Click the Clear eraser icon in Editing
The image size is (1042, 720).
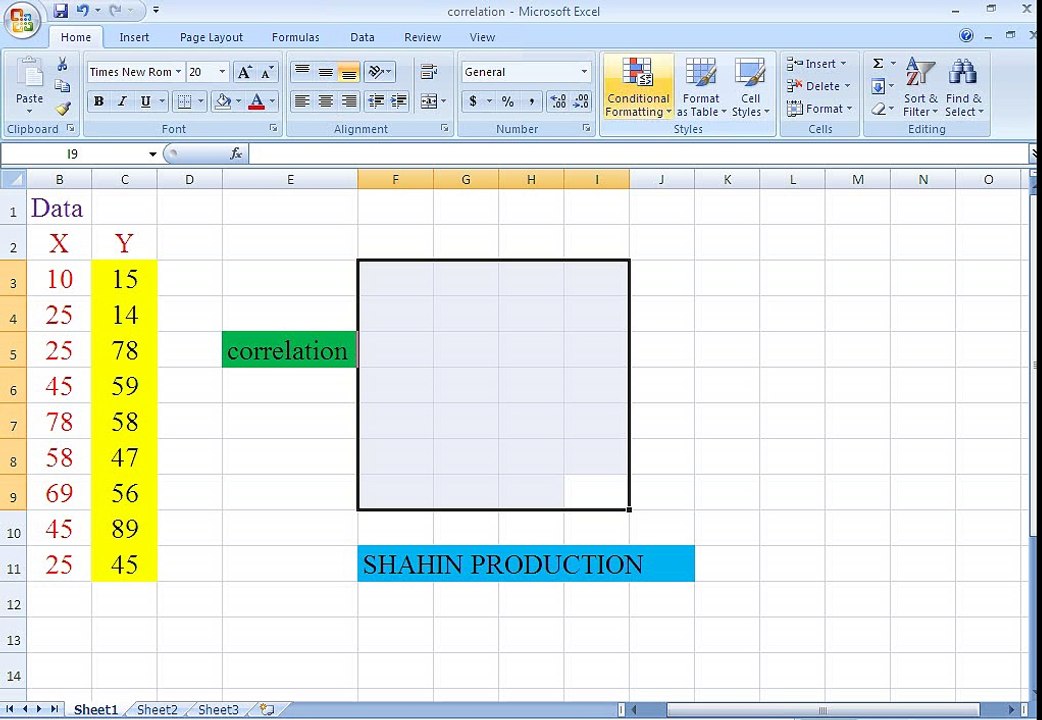click(878, 108)
